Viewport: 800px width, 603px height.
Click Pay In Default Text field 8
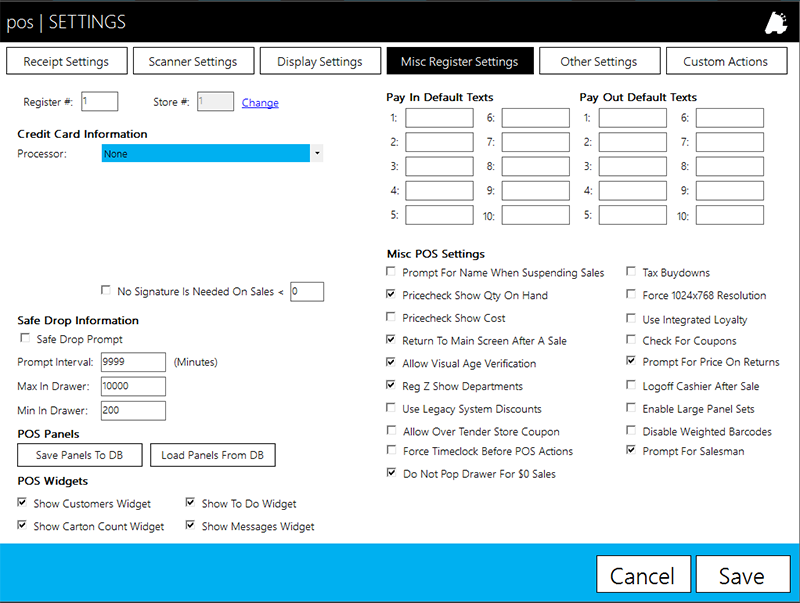[x=536, y=166]
